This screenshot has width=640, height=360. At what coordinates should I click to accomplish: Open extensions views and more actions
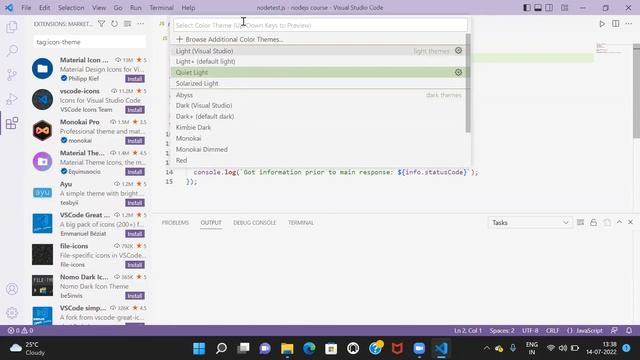click(140, 24)
